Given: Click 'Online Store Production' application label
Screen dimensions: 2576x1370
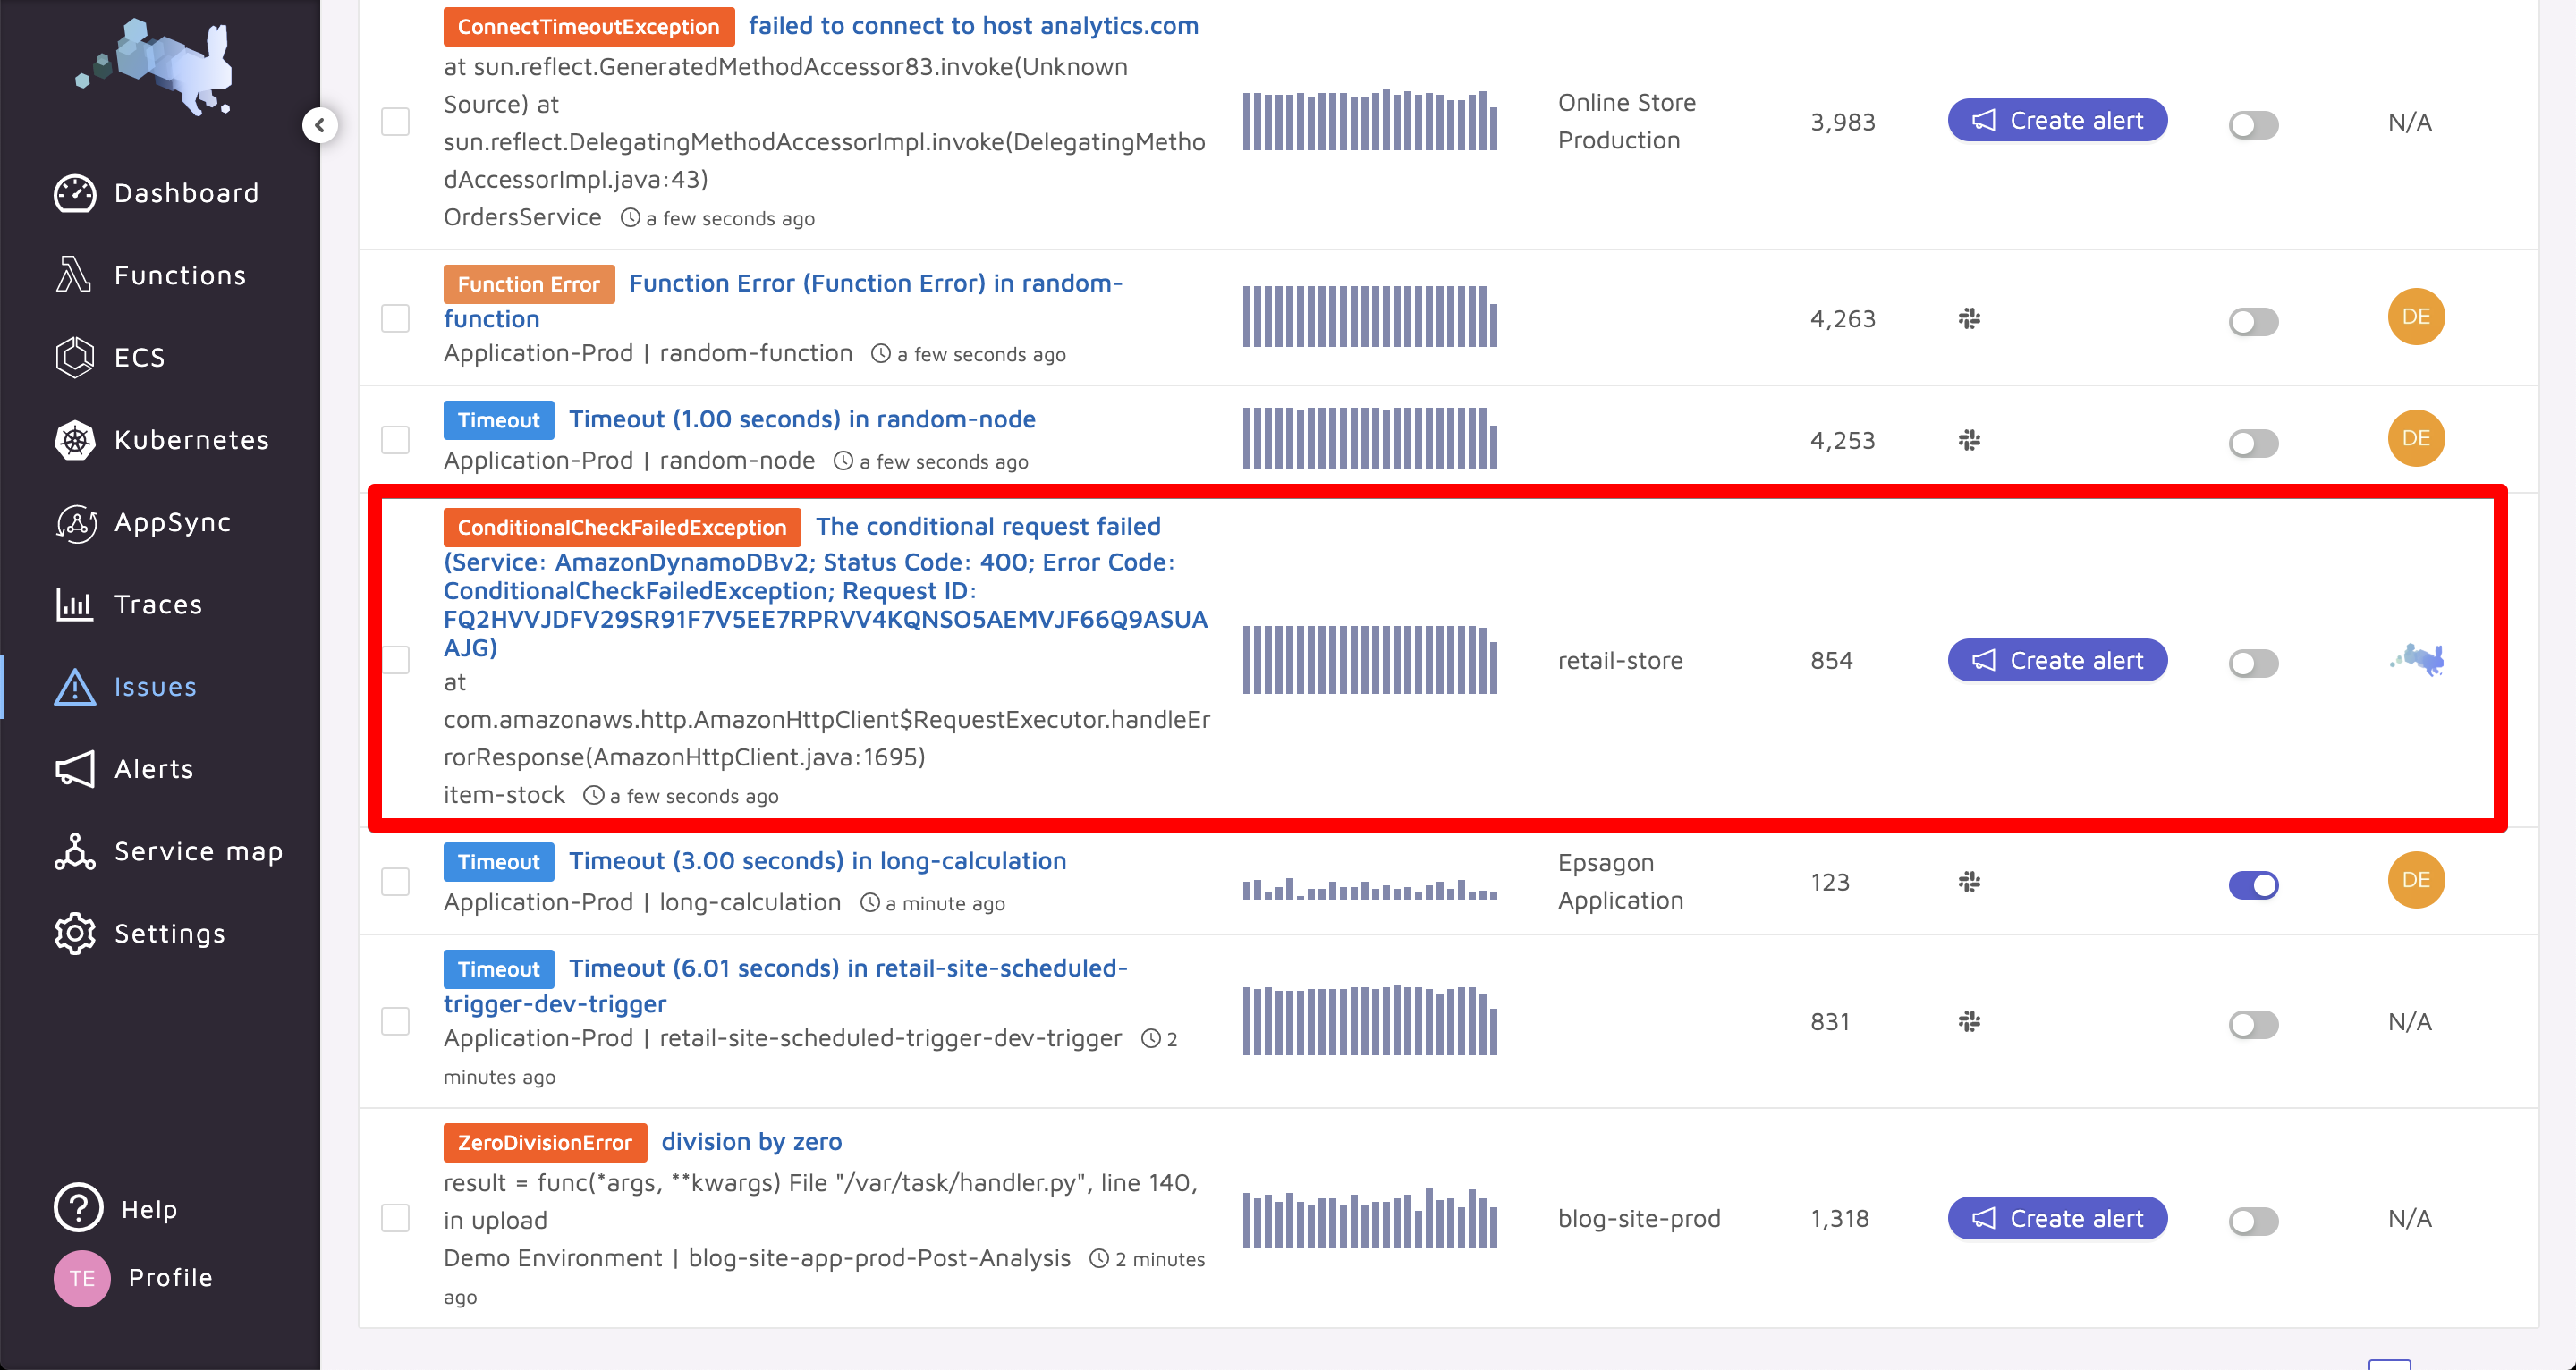Looking at the screenshot, I should click(x=1627, y=122).
